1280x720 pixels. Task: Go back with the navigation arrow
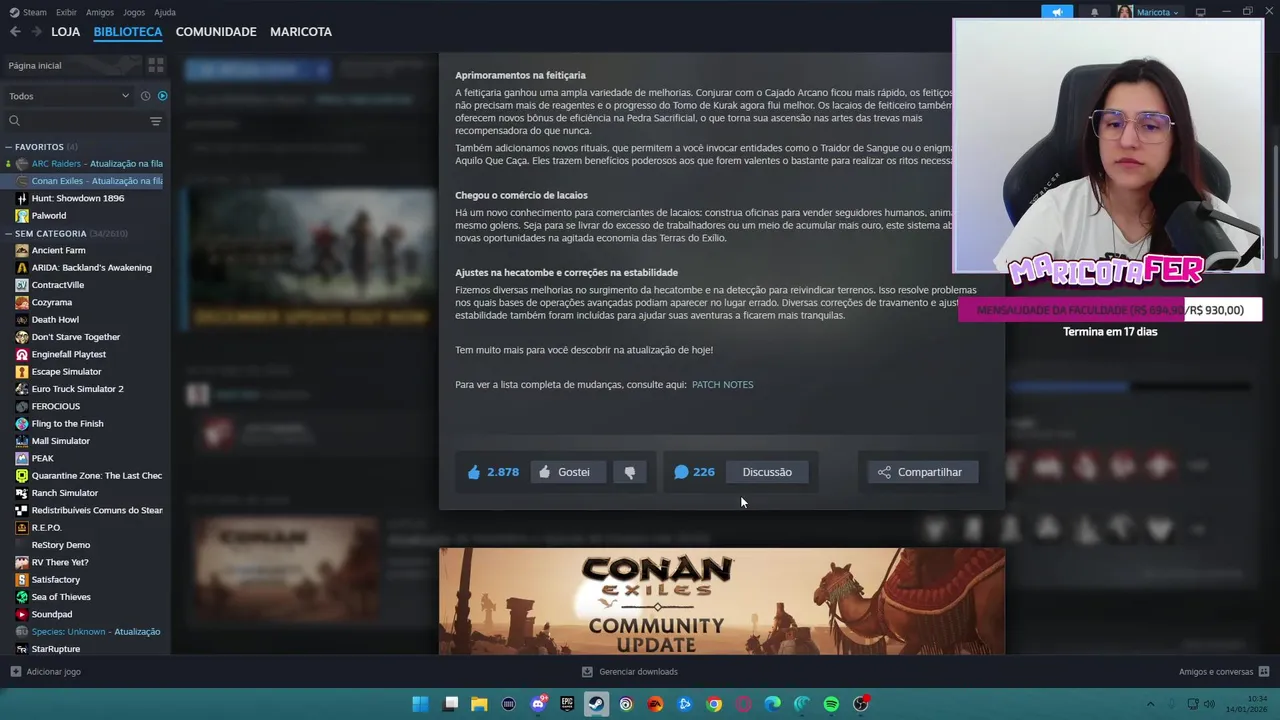tap(15, 32)
